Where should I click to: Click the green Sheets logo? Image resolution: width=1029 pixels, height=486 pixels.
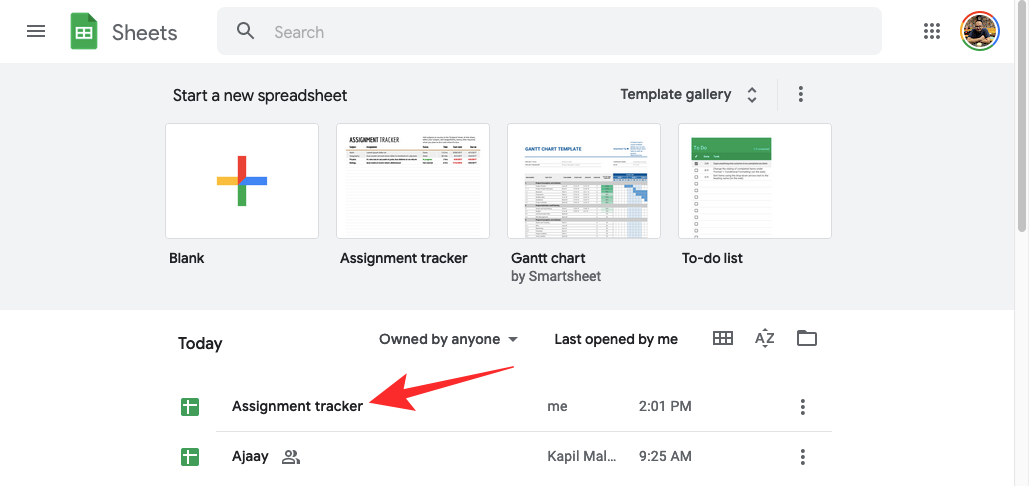point(84,32)
